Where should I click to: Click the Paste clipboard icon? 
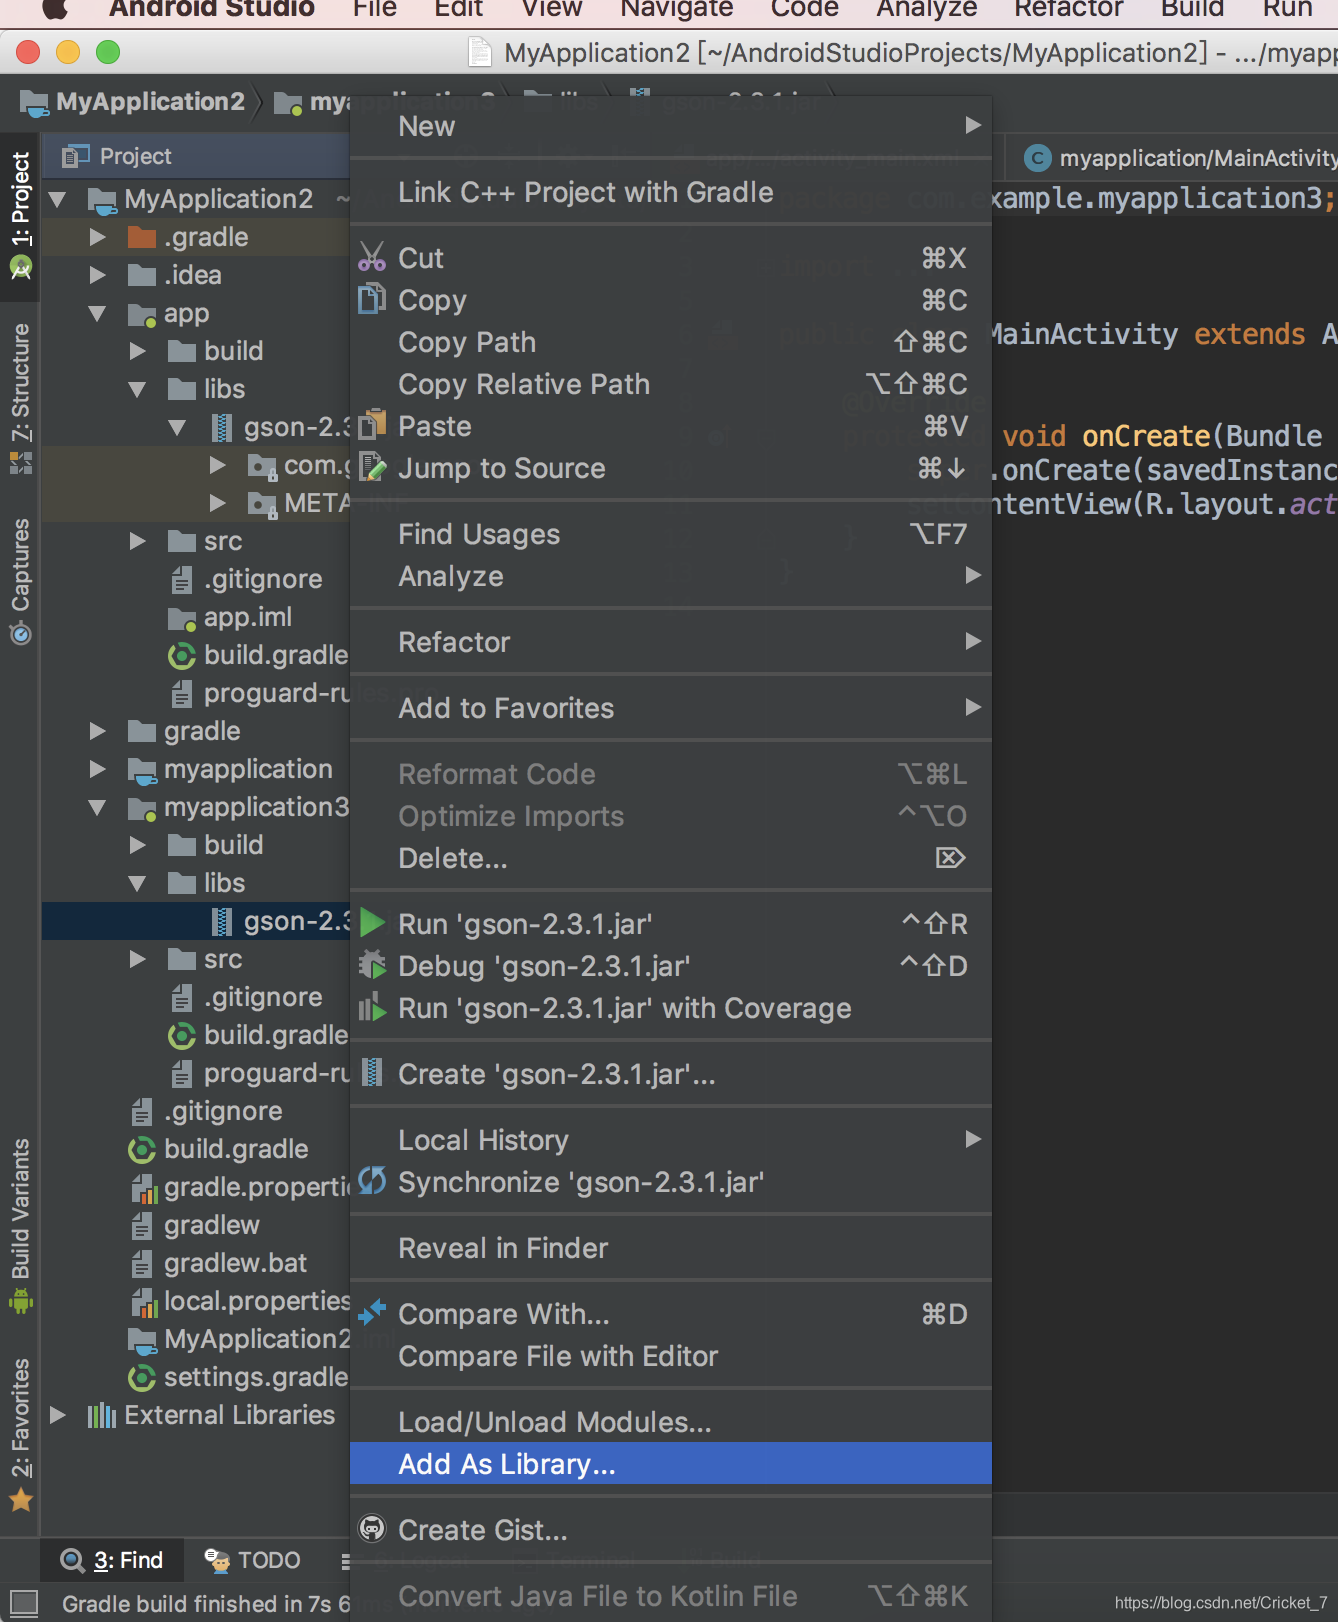coord(372,425)
